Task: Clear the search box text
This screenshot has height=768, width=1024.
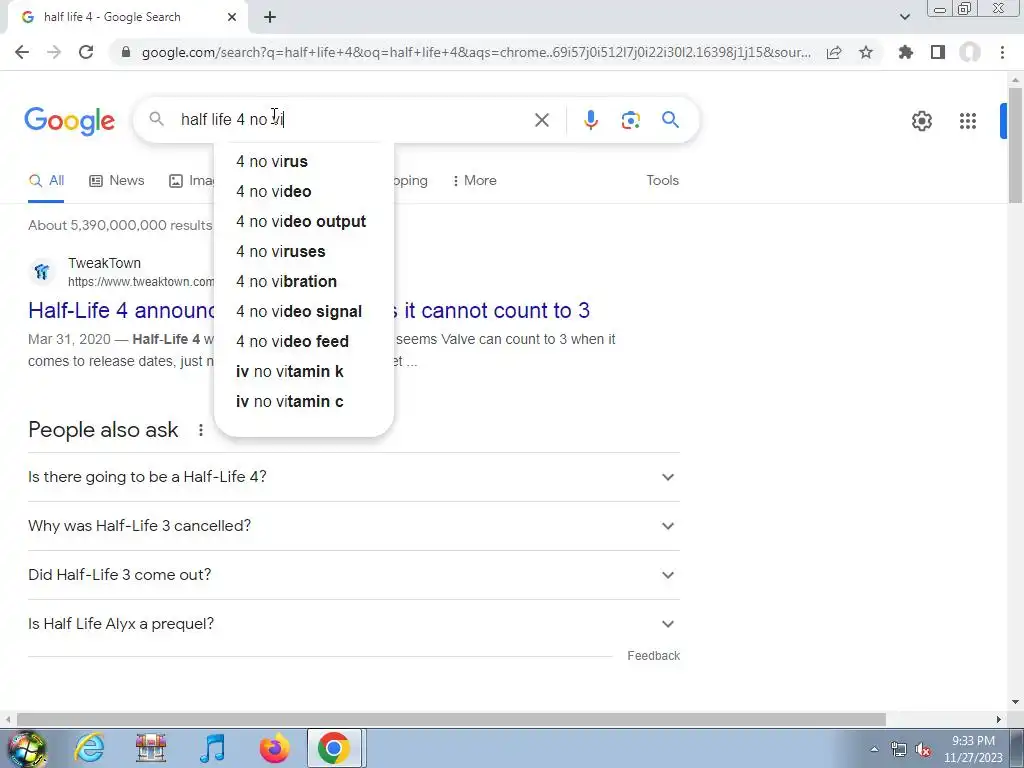Action: (541, 120)
